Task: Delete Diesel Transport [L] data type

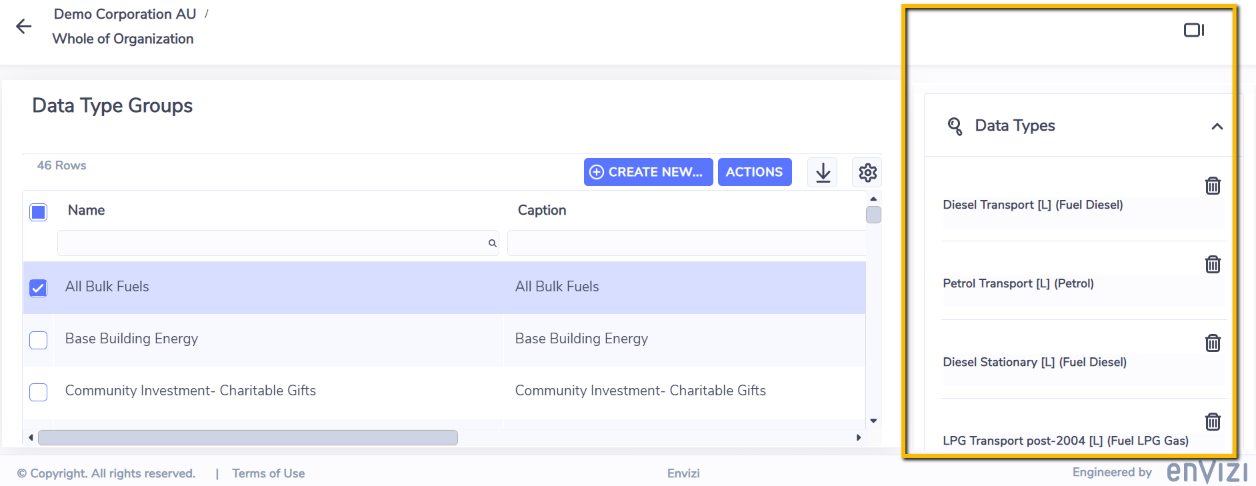Action: [x=1212, y=185]
